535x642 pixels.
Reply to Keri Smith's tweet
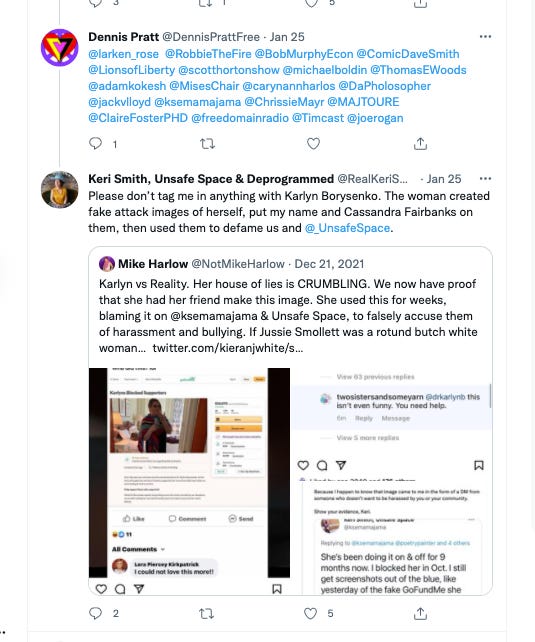[95, 613]
